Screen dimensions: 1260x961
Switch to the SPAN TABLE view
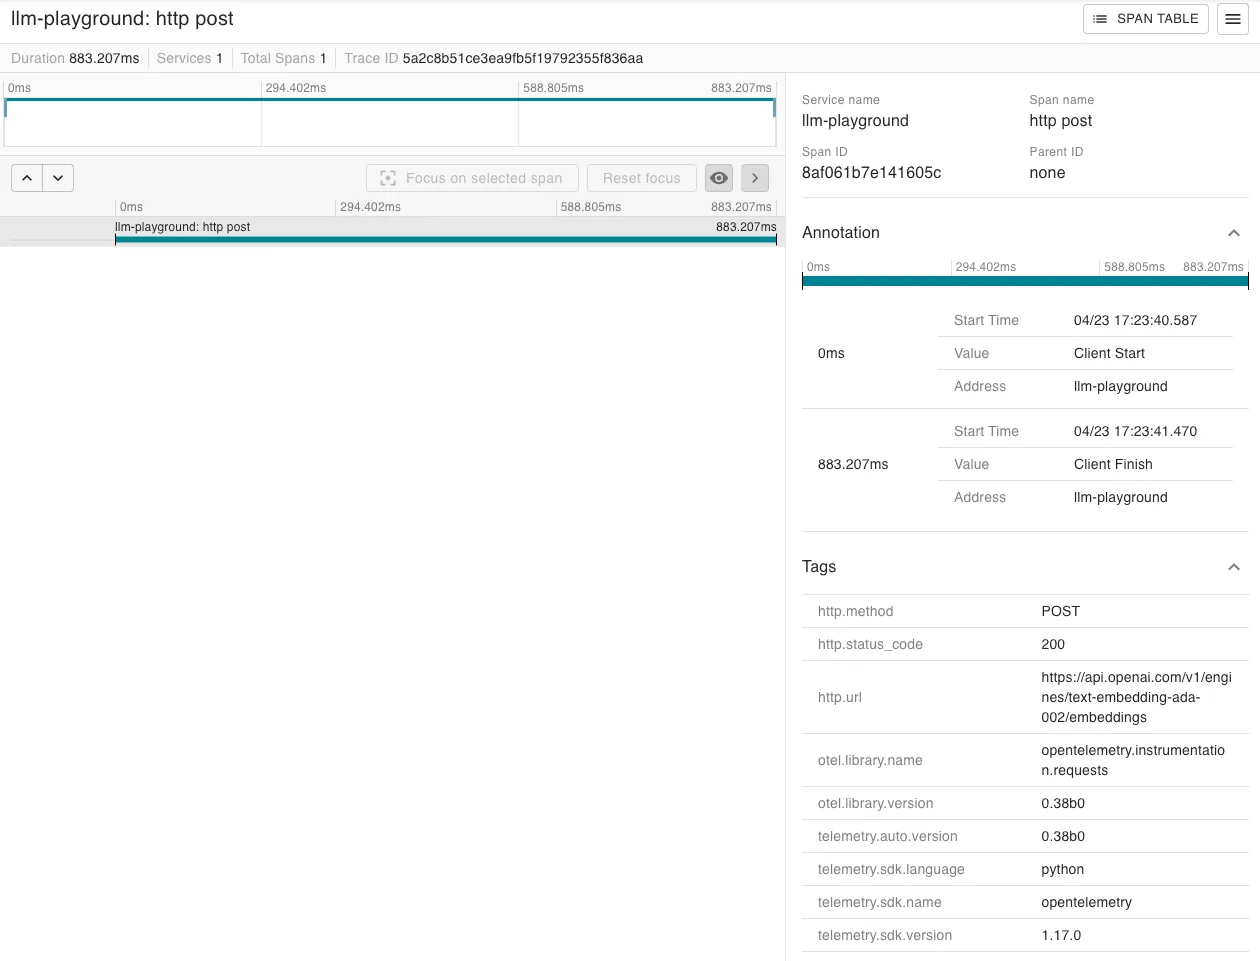tap(1145, 19)
